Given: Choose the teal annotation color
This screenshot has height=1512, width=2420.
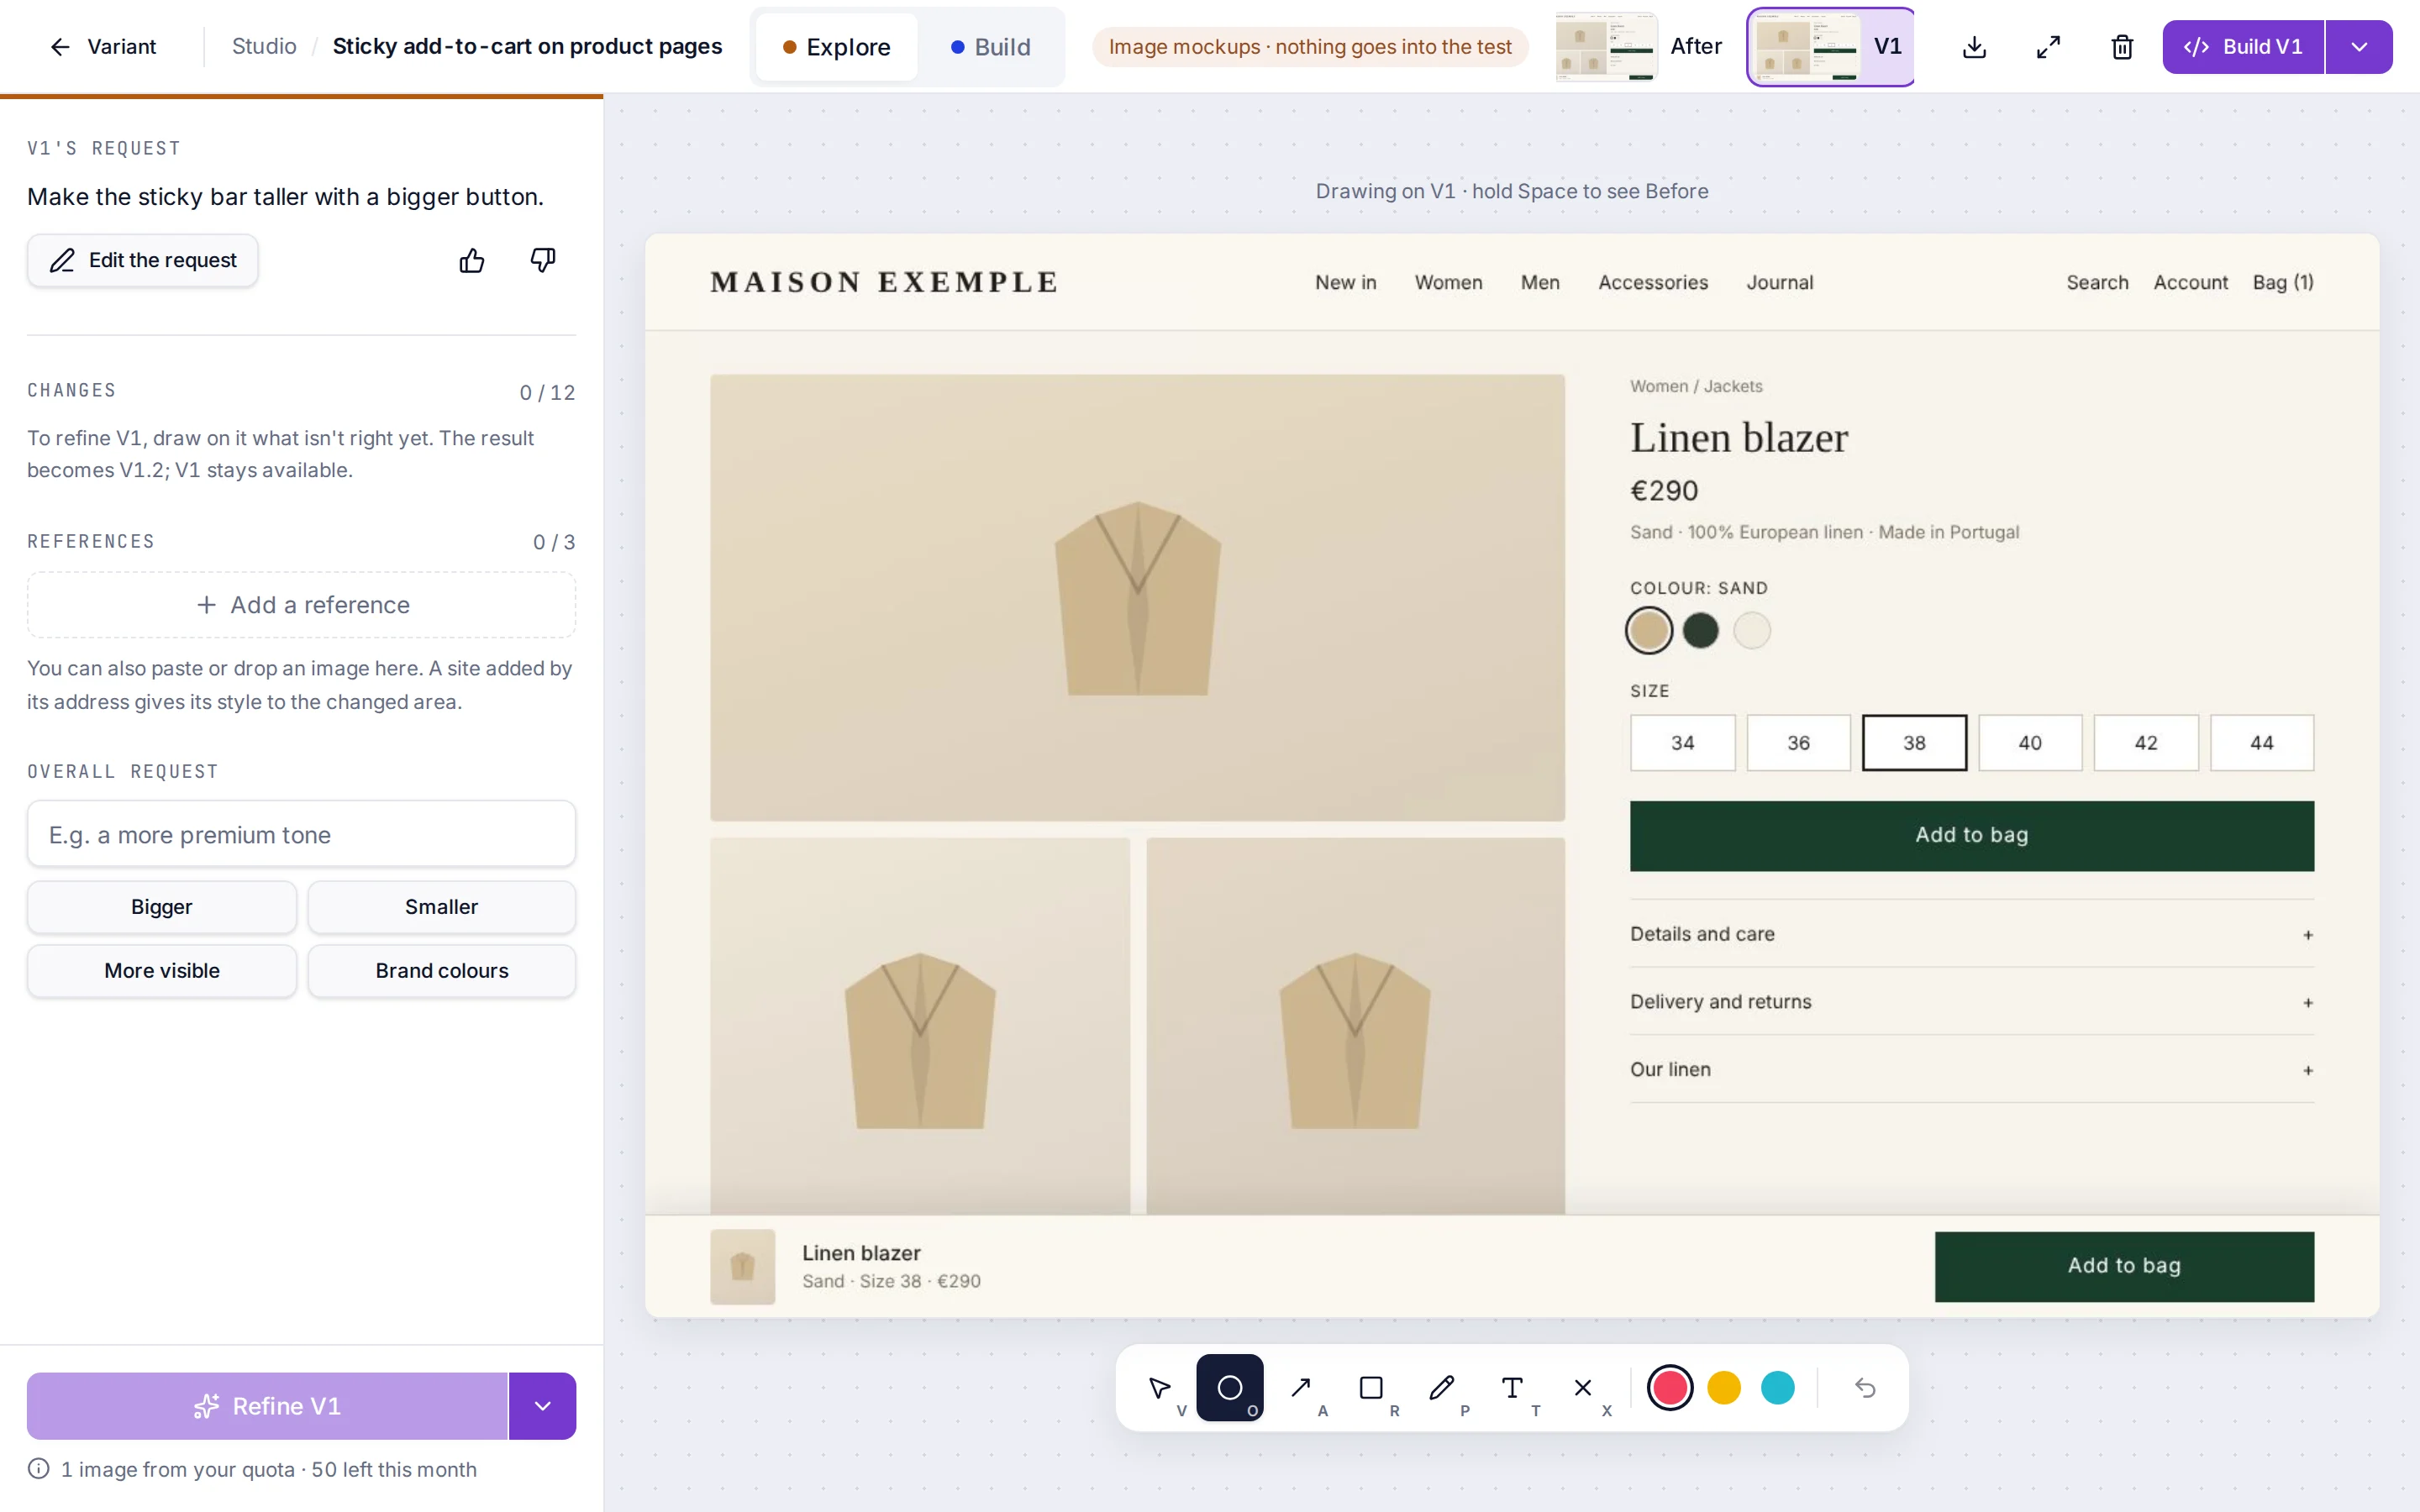Looking at the screenshot, I should coord(1778,1388).
